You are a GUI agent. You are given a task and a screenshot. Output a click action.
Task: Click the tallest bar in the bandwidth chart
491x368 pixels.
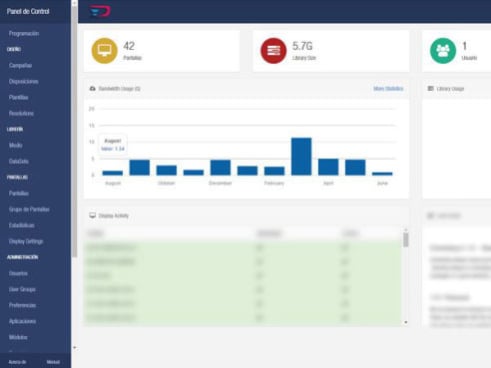[301, 156]
